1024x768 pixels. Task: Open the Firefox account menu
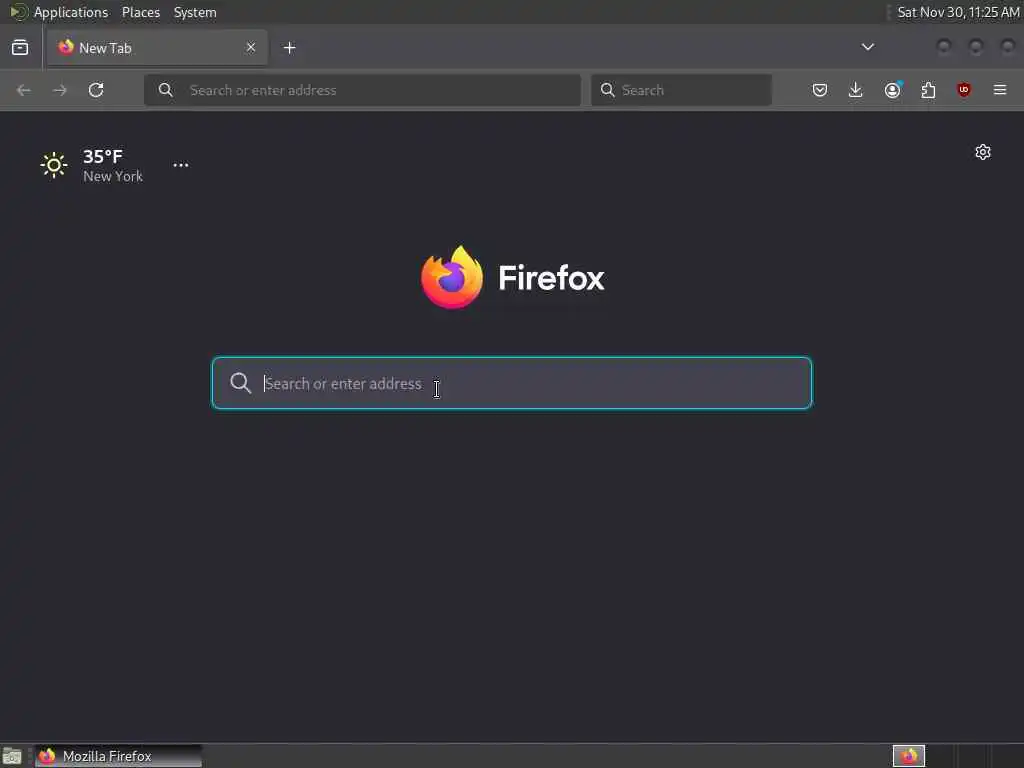(892, 90)
